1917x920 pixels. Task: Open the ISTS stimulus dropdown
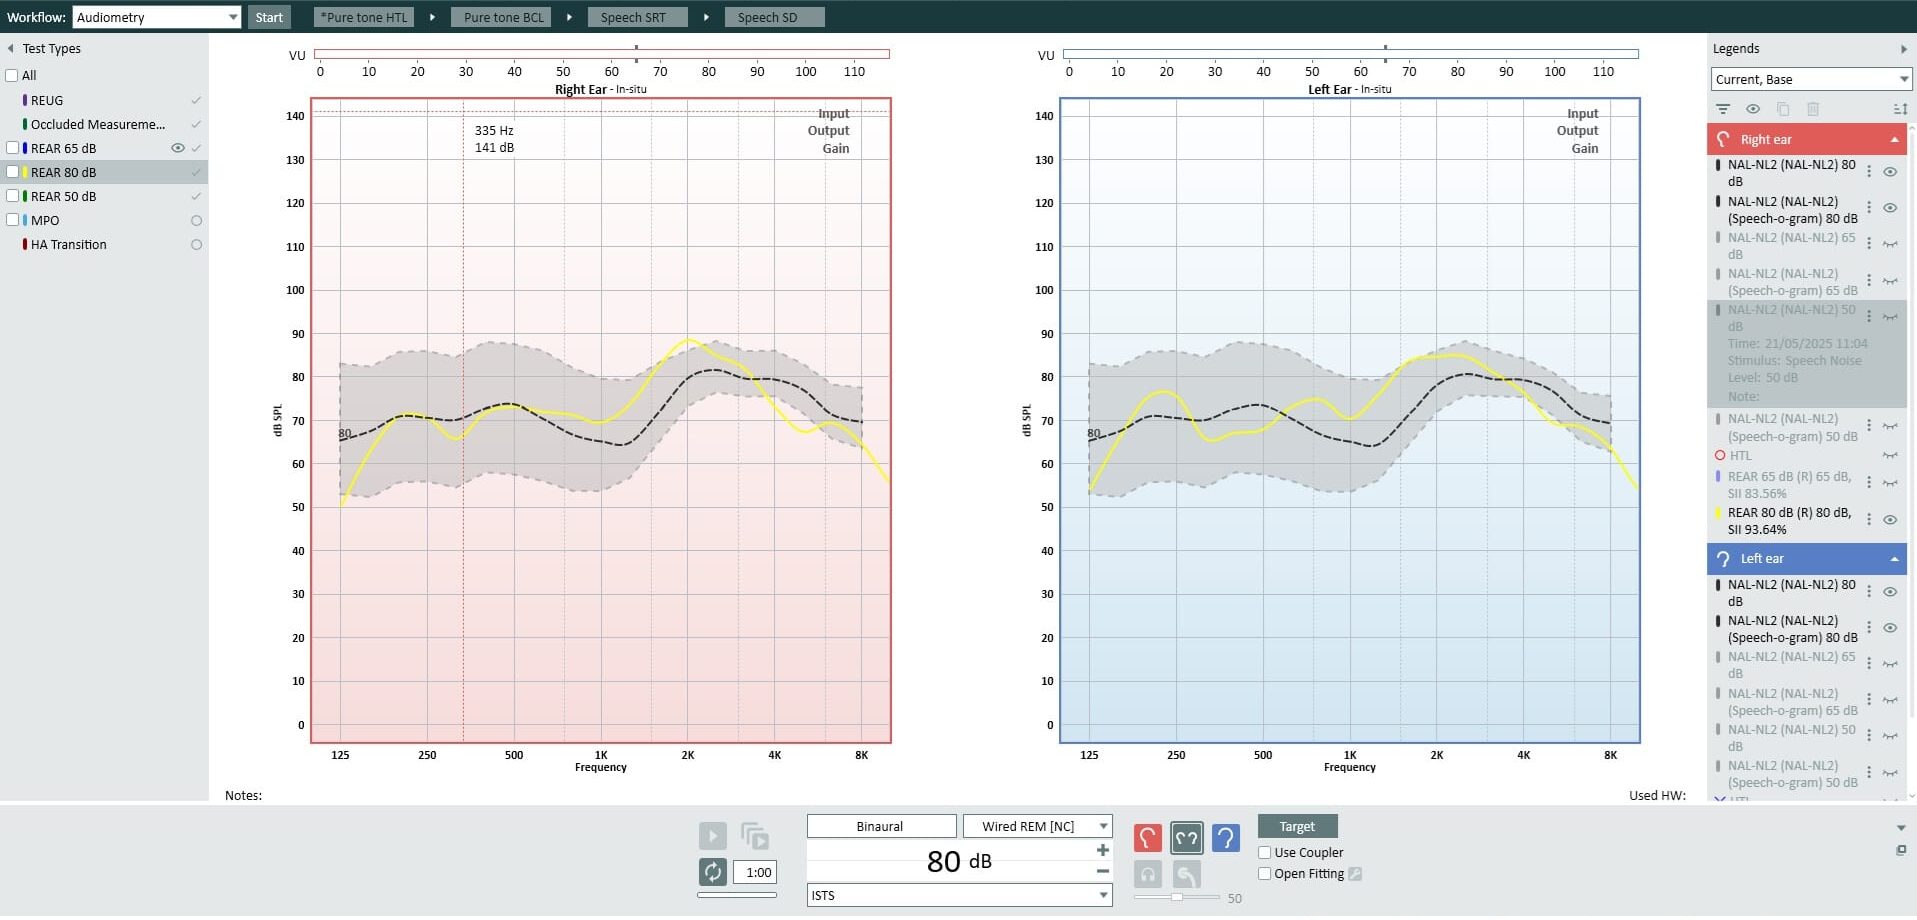click(1103, 895)
